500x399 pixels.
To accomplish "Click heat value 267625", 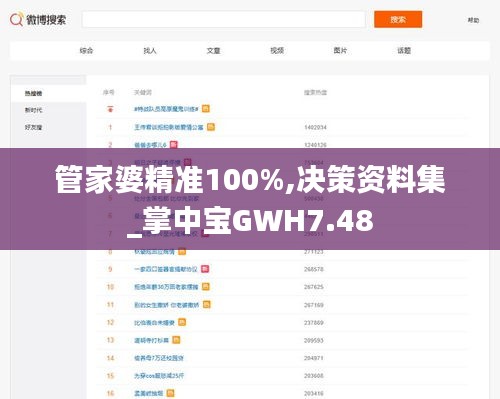I will point(314,287).
